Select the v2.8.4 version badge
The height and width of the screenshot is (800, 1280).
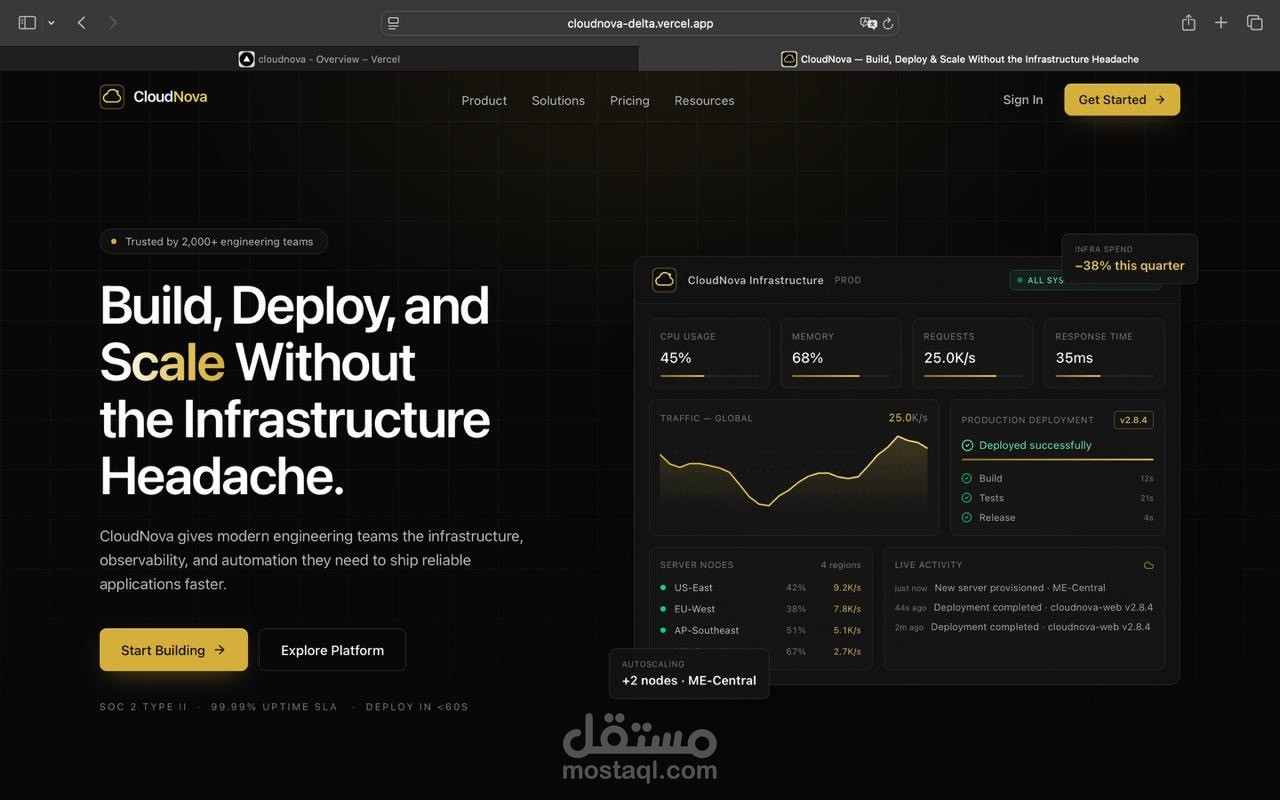(x=1134, y=420)
